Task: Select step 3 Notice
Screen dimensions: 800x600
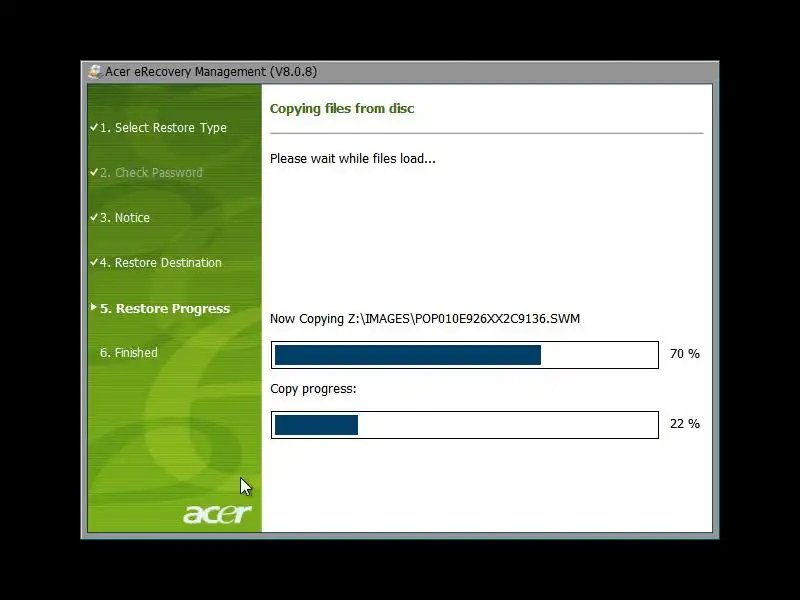Action: click(x=124, y=217)
